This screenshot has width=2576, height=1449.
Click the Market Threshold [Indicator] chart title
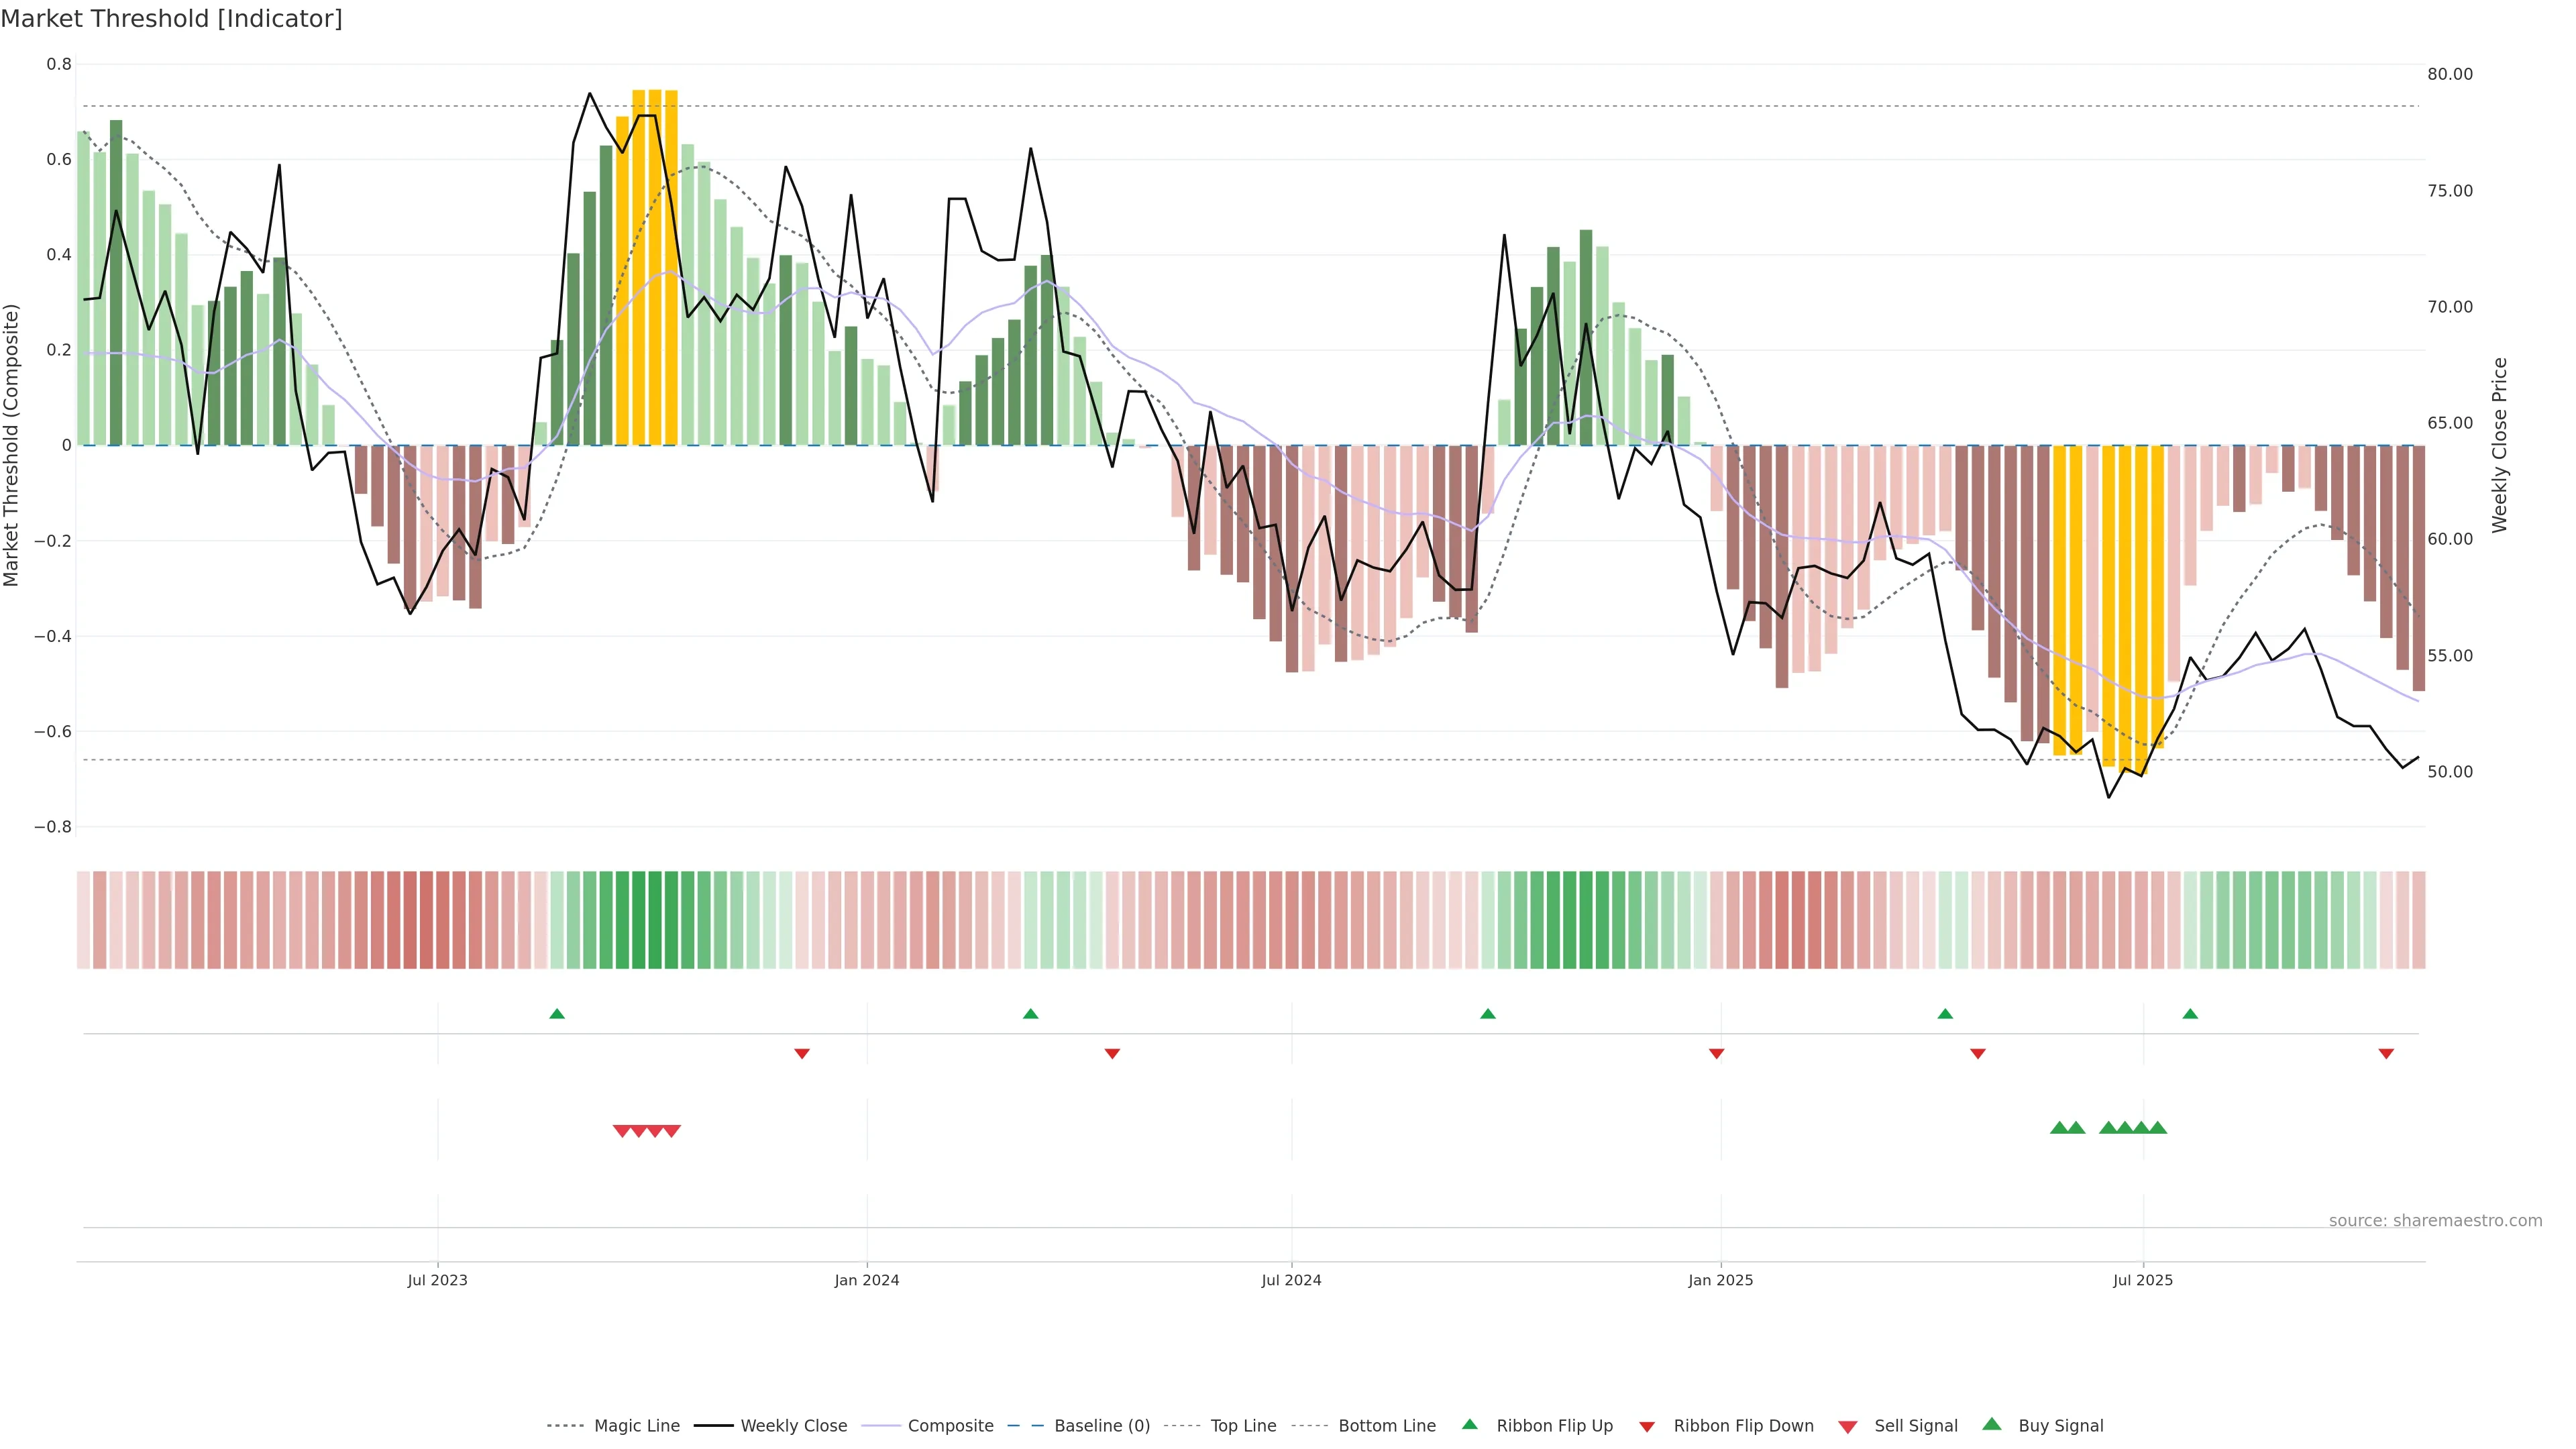pos(171,18)
